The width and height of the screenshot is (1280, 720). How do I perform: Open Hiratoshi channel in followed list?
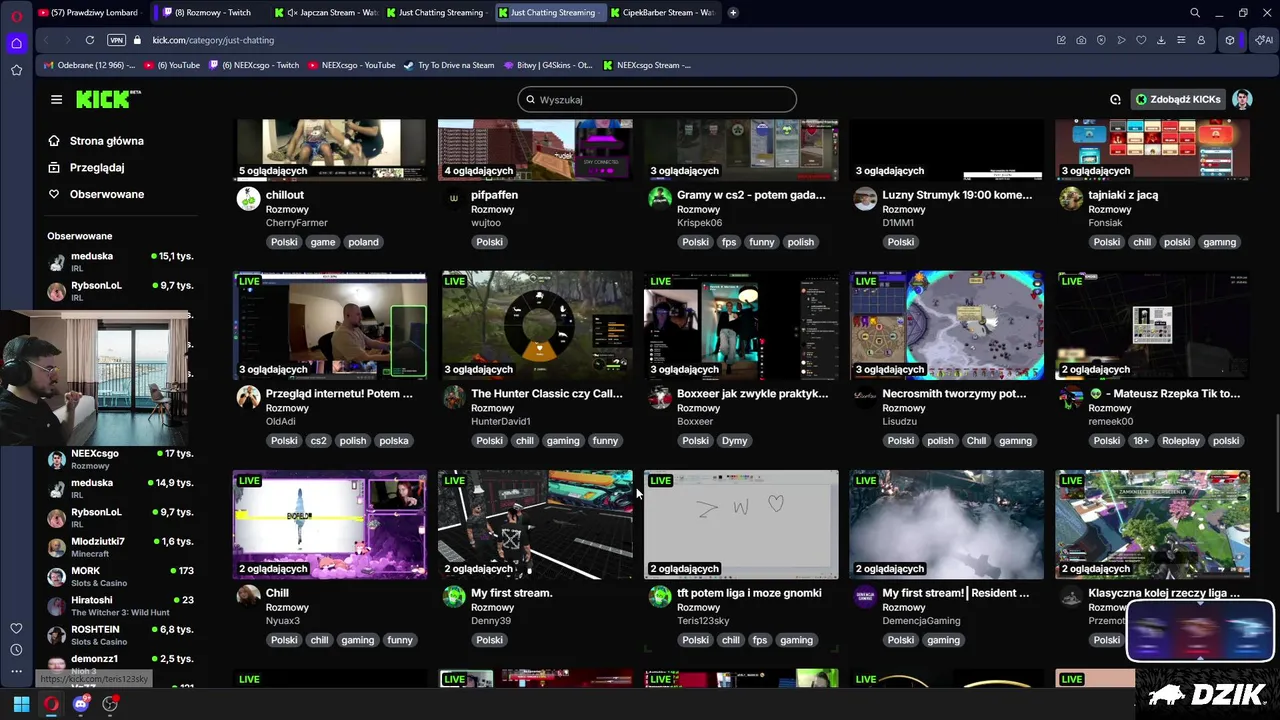(120, 606)
